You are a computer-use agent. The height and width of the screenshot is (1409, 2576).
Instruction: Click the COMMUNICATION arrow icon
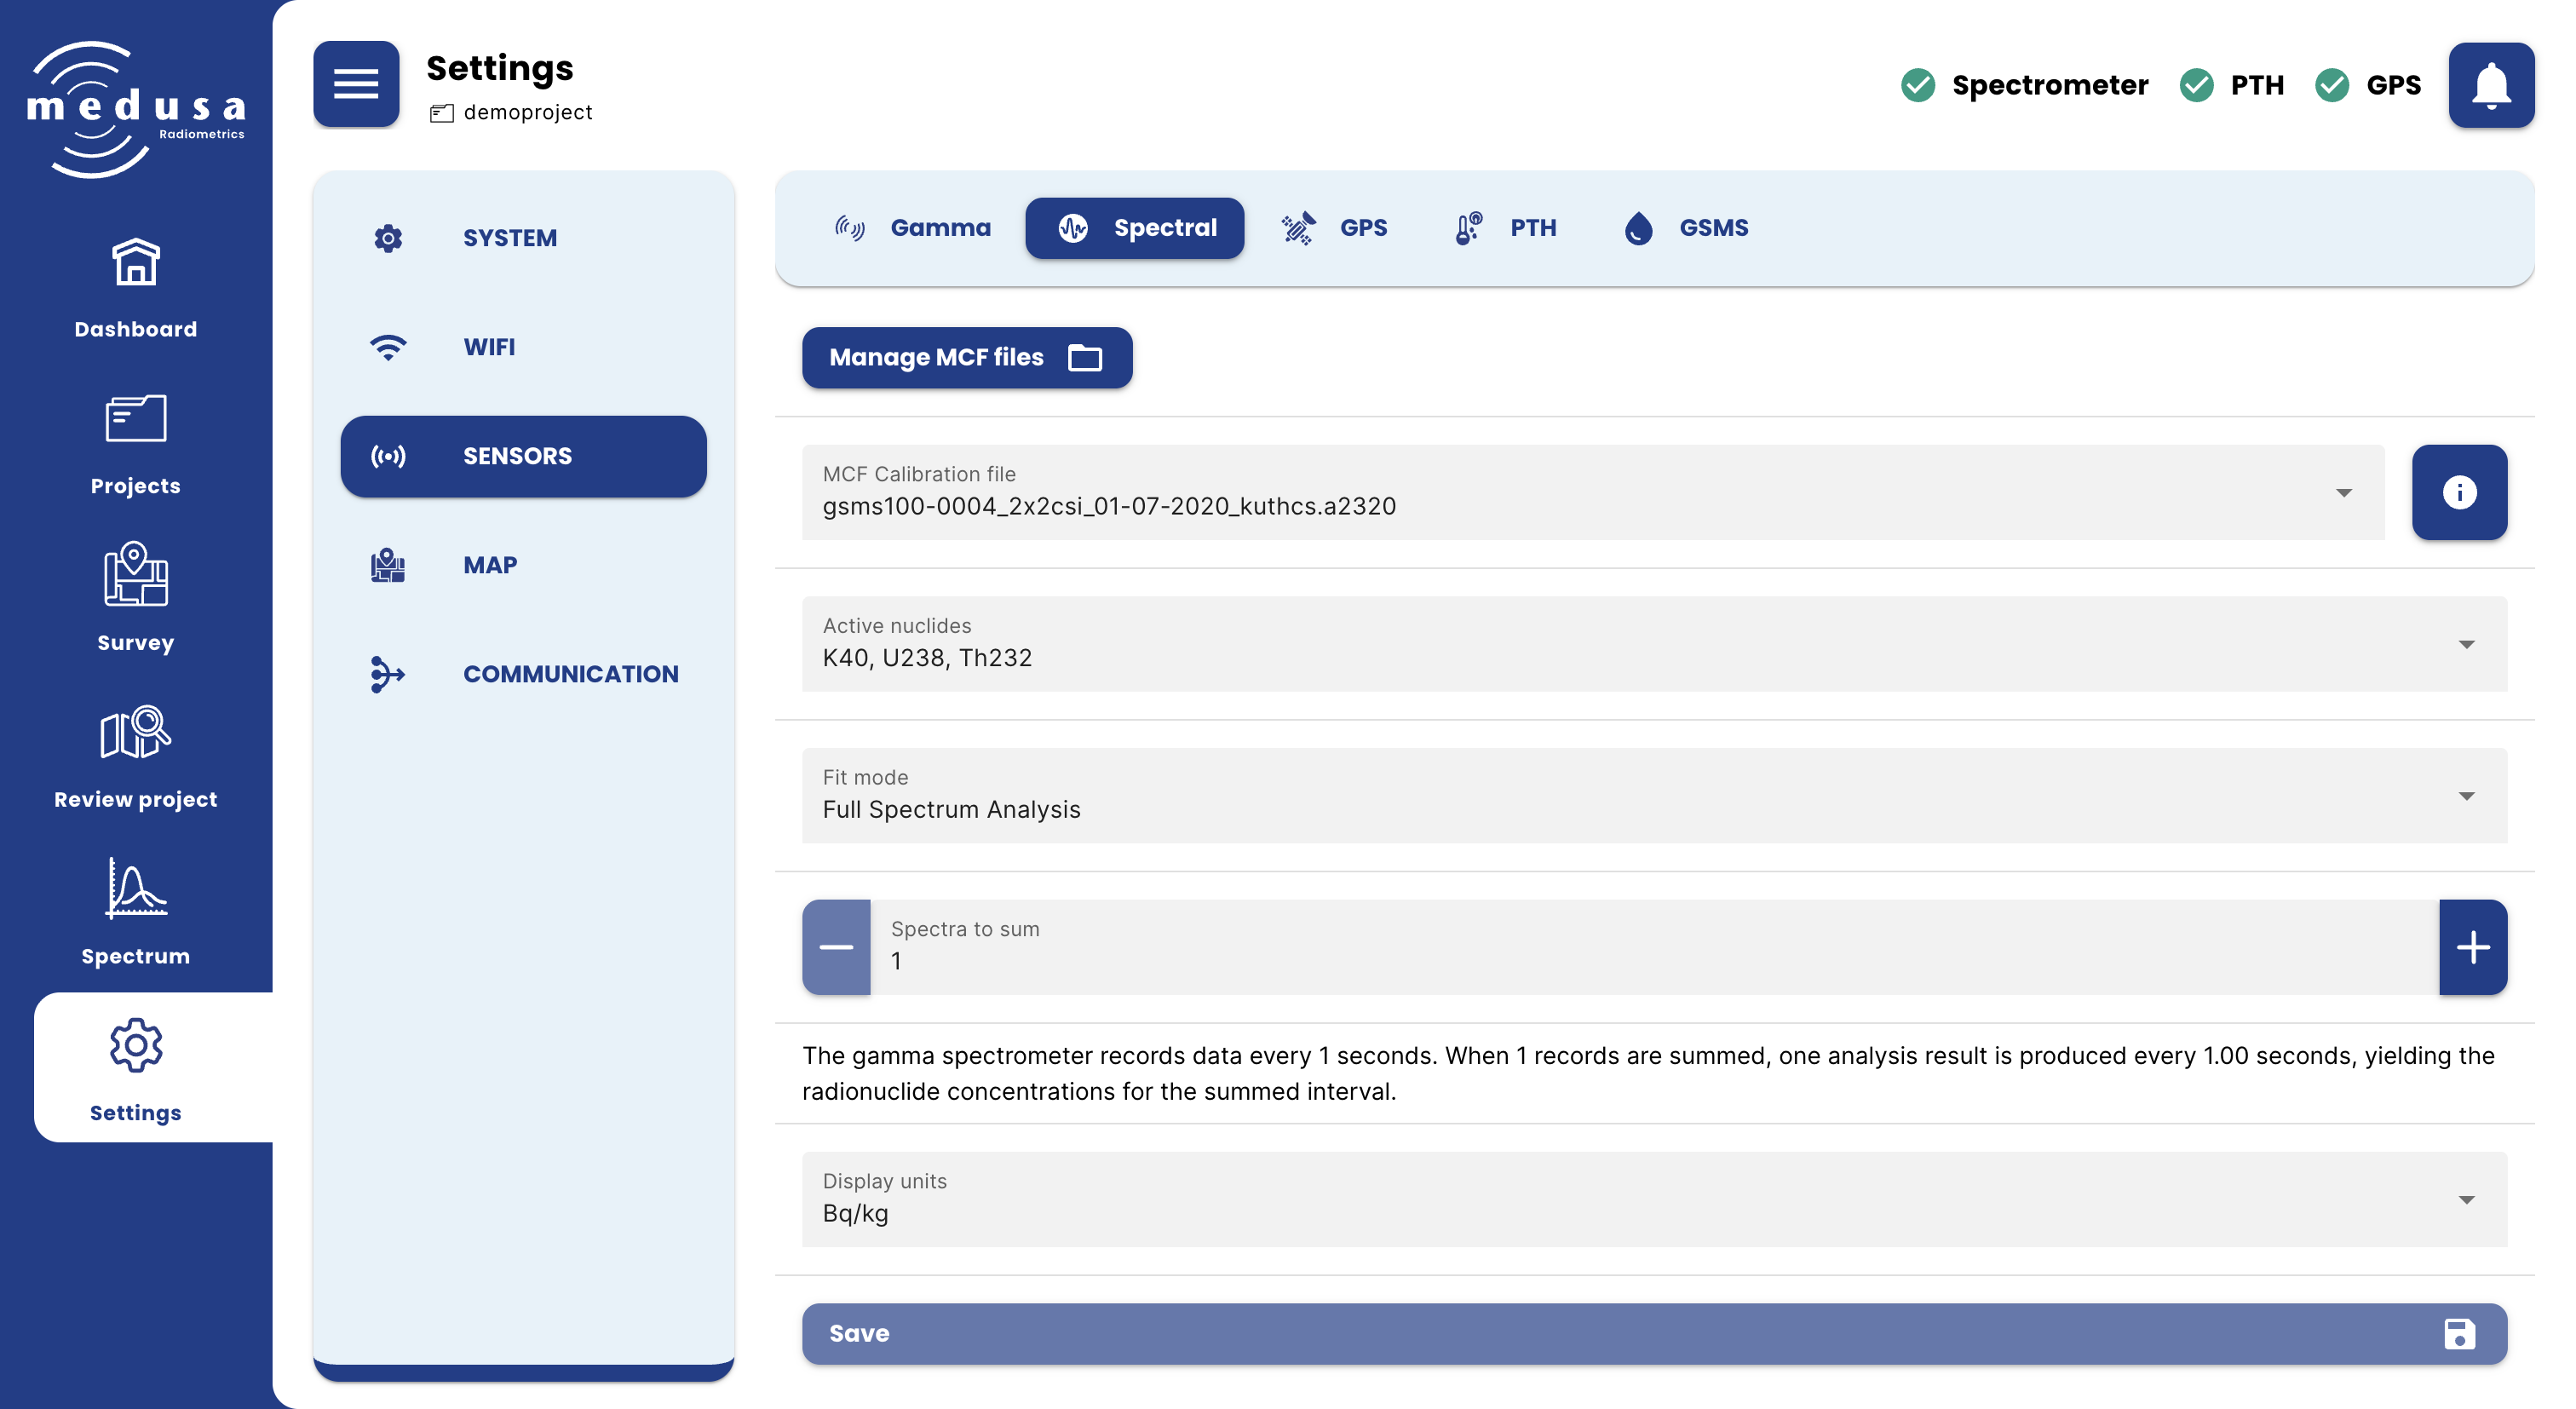(x=387, y=674)
